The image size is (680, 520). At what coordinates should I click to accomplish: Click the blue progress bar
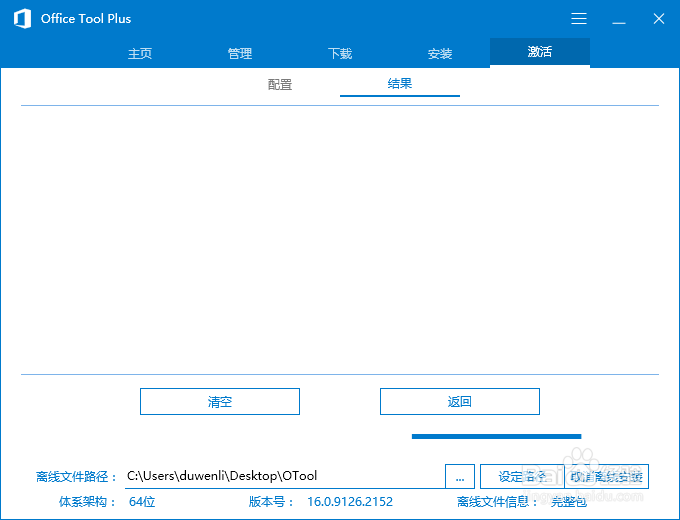497,436
